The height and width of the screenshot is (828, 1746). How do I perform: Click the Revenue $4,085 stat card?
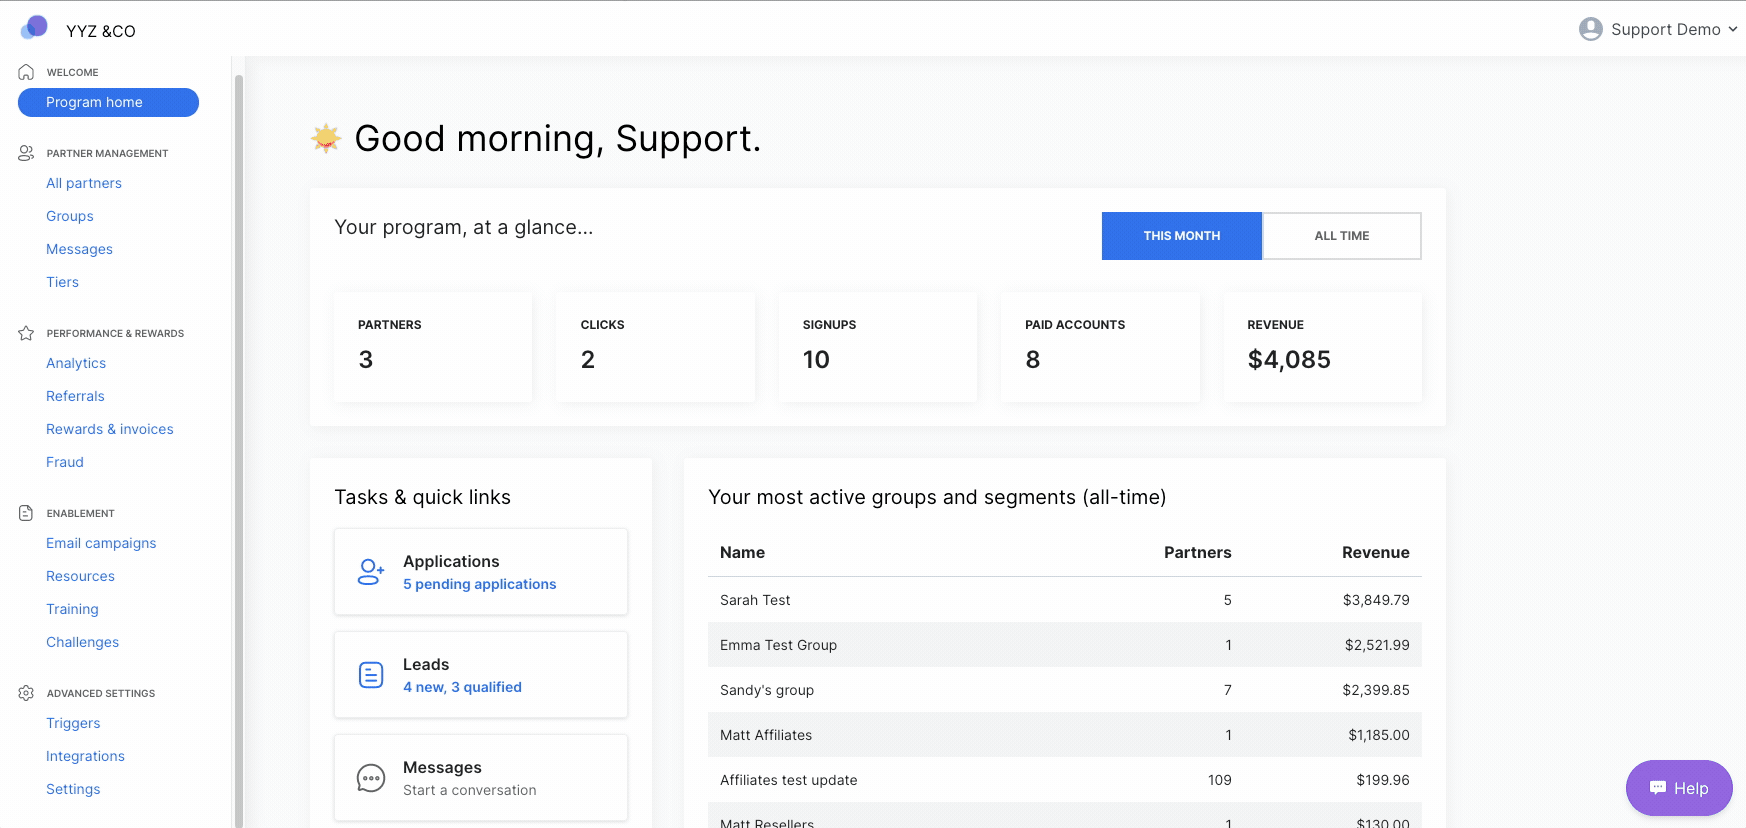1323,347
